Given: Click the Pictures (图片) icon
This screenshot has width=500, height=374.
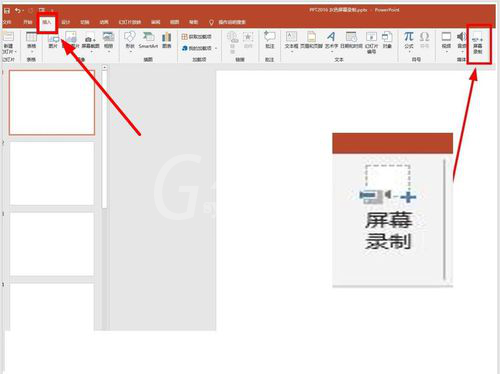Looking at the screenshot, I should point(53,41).
